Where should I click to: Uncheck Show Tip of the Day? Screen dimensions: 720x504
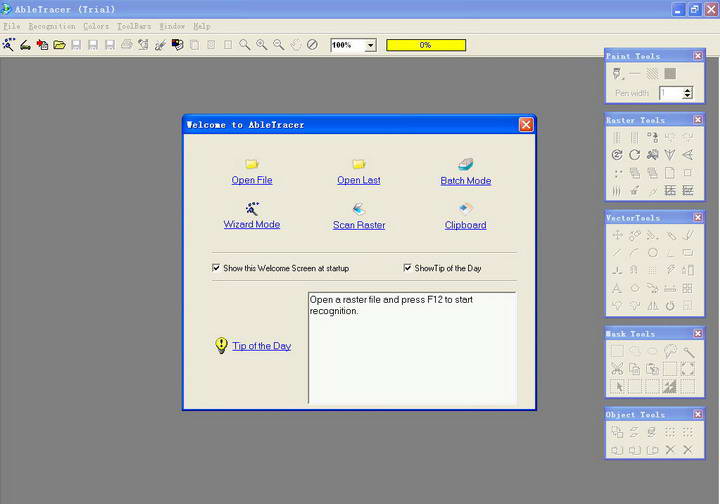(x=407, y=268)
